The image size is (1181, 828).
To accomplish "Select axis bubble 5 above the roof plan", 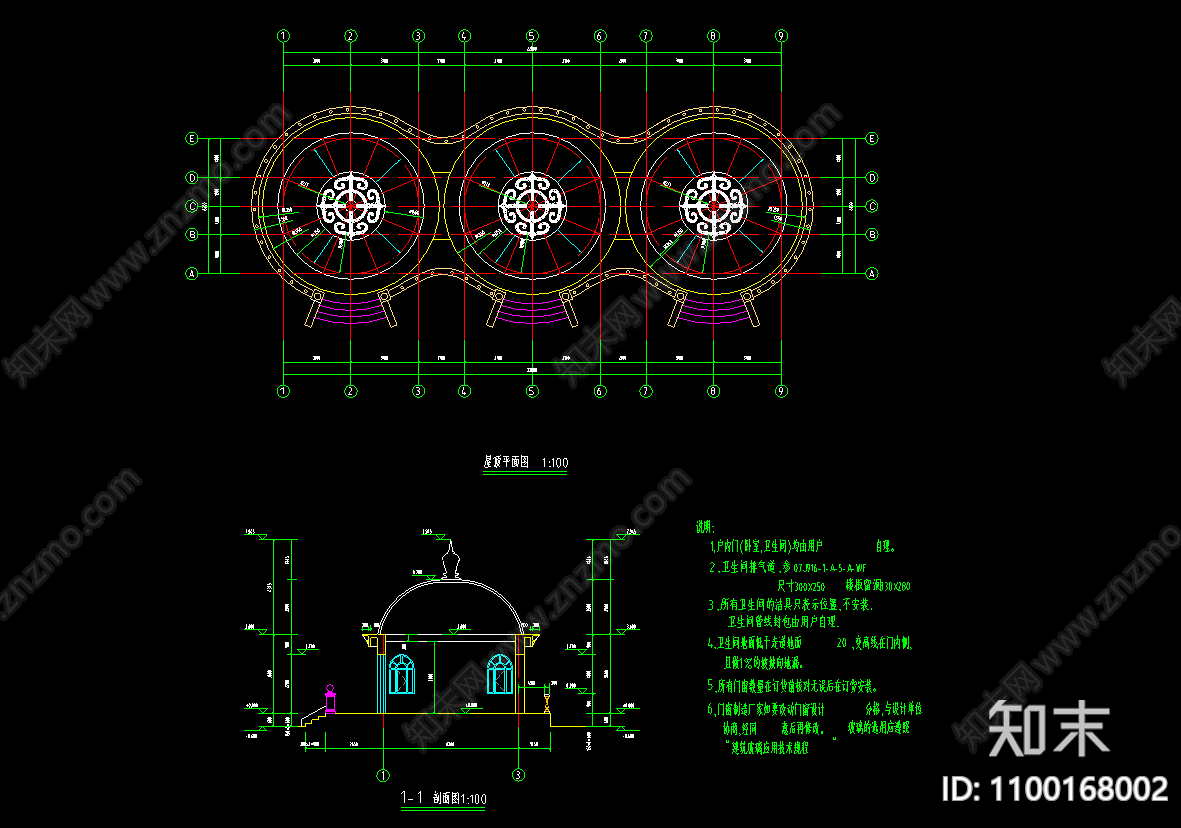I will [532, 36].
